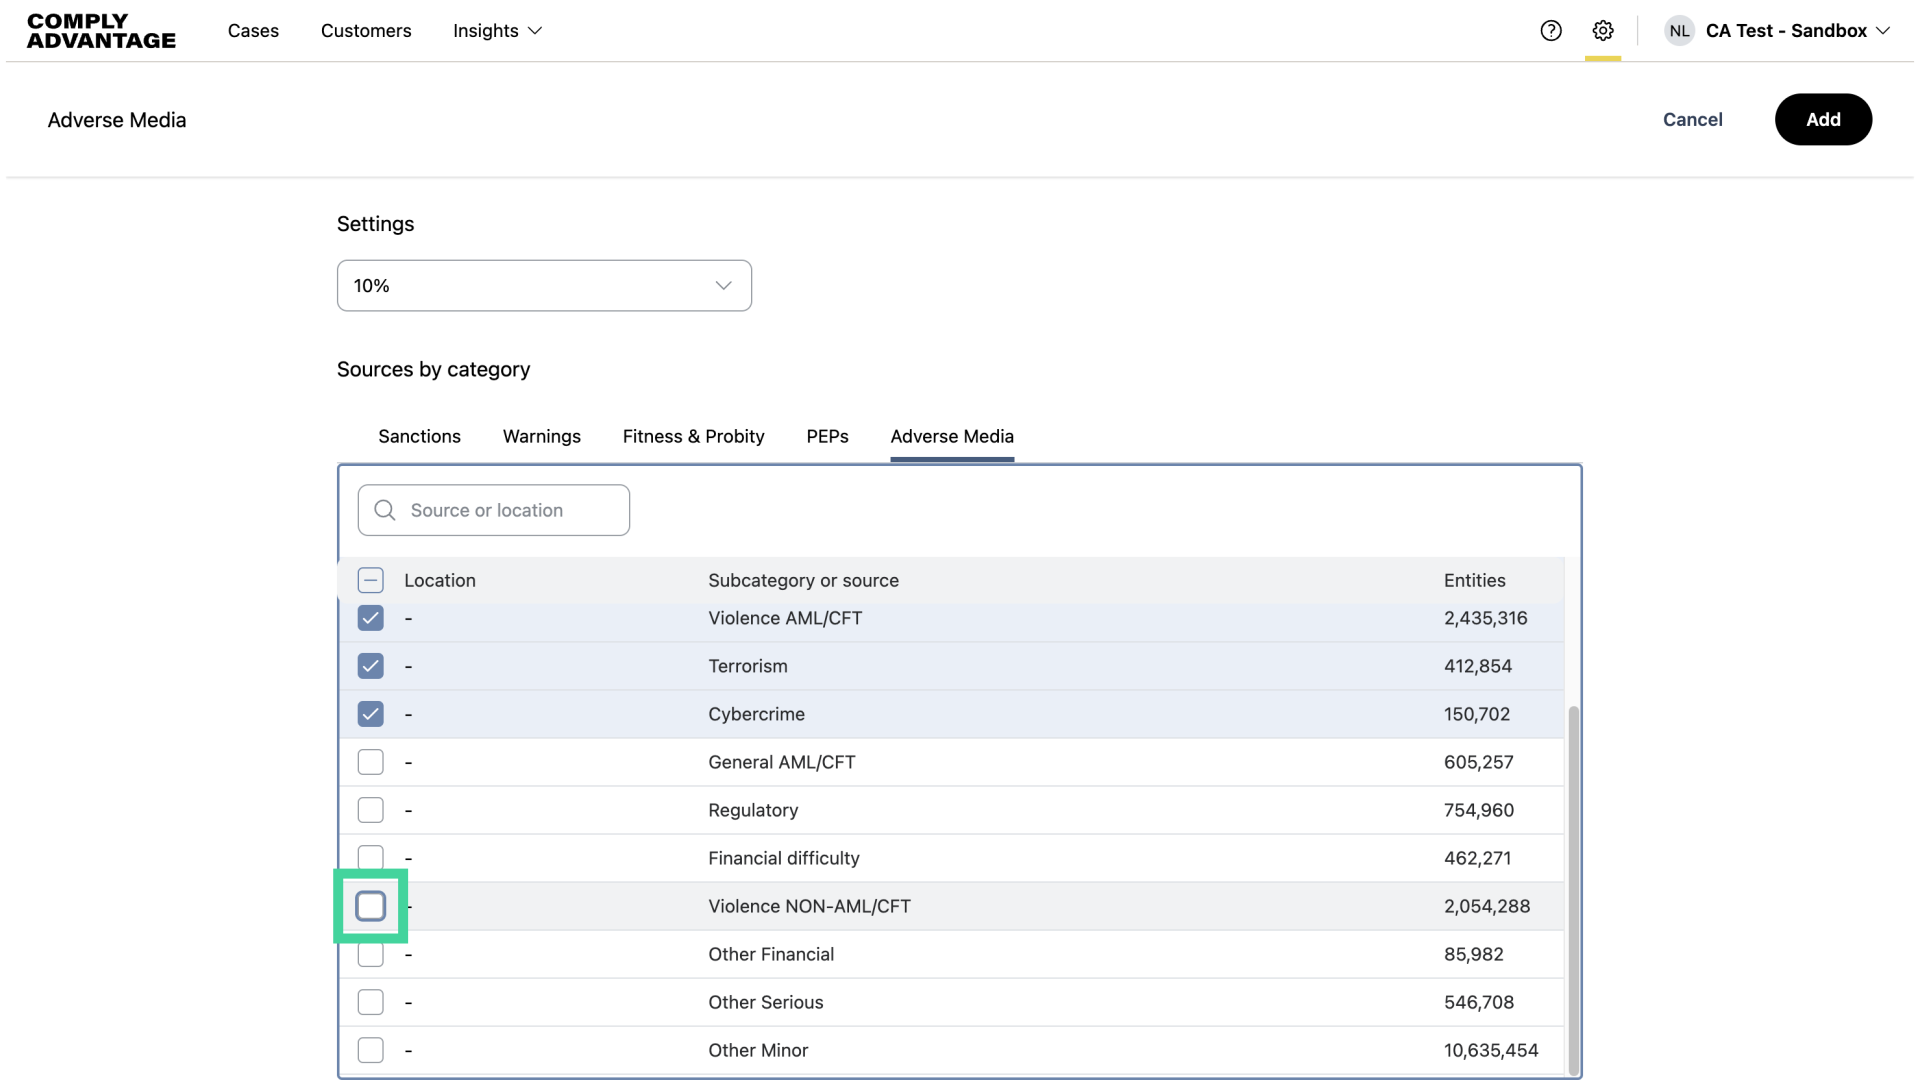Image resolution: width=1920 pixels, height=1080 pixels.
Task: Enable the Other Minor checkbox
Action: 370,1049
